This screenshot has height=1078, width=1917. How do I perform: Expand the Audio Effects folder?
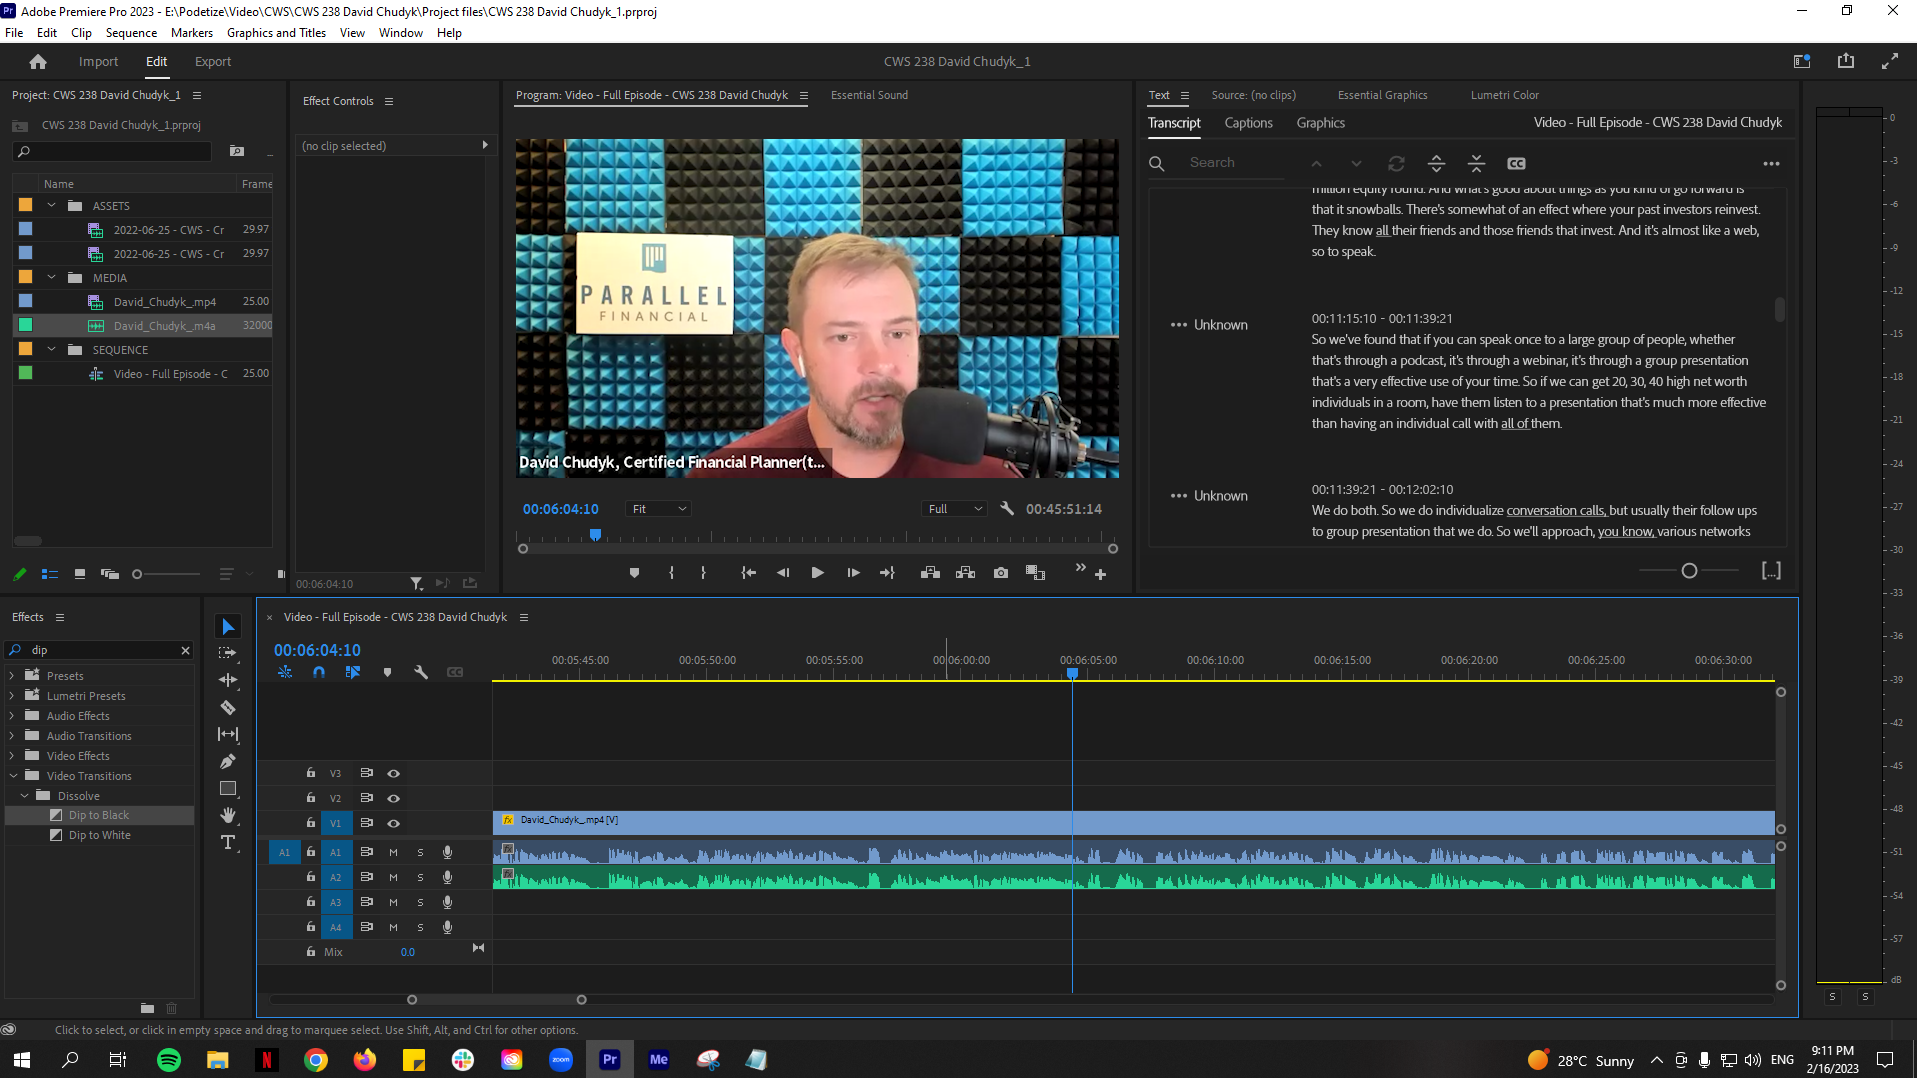[12, 716]
